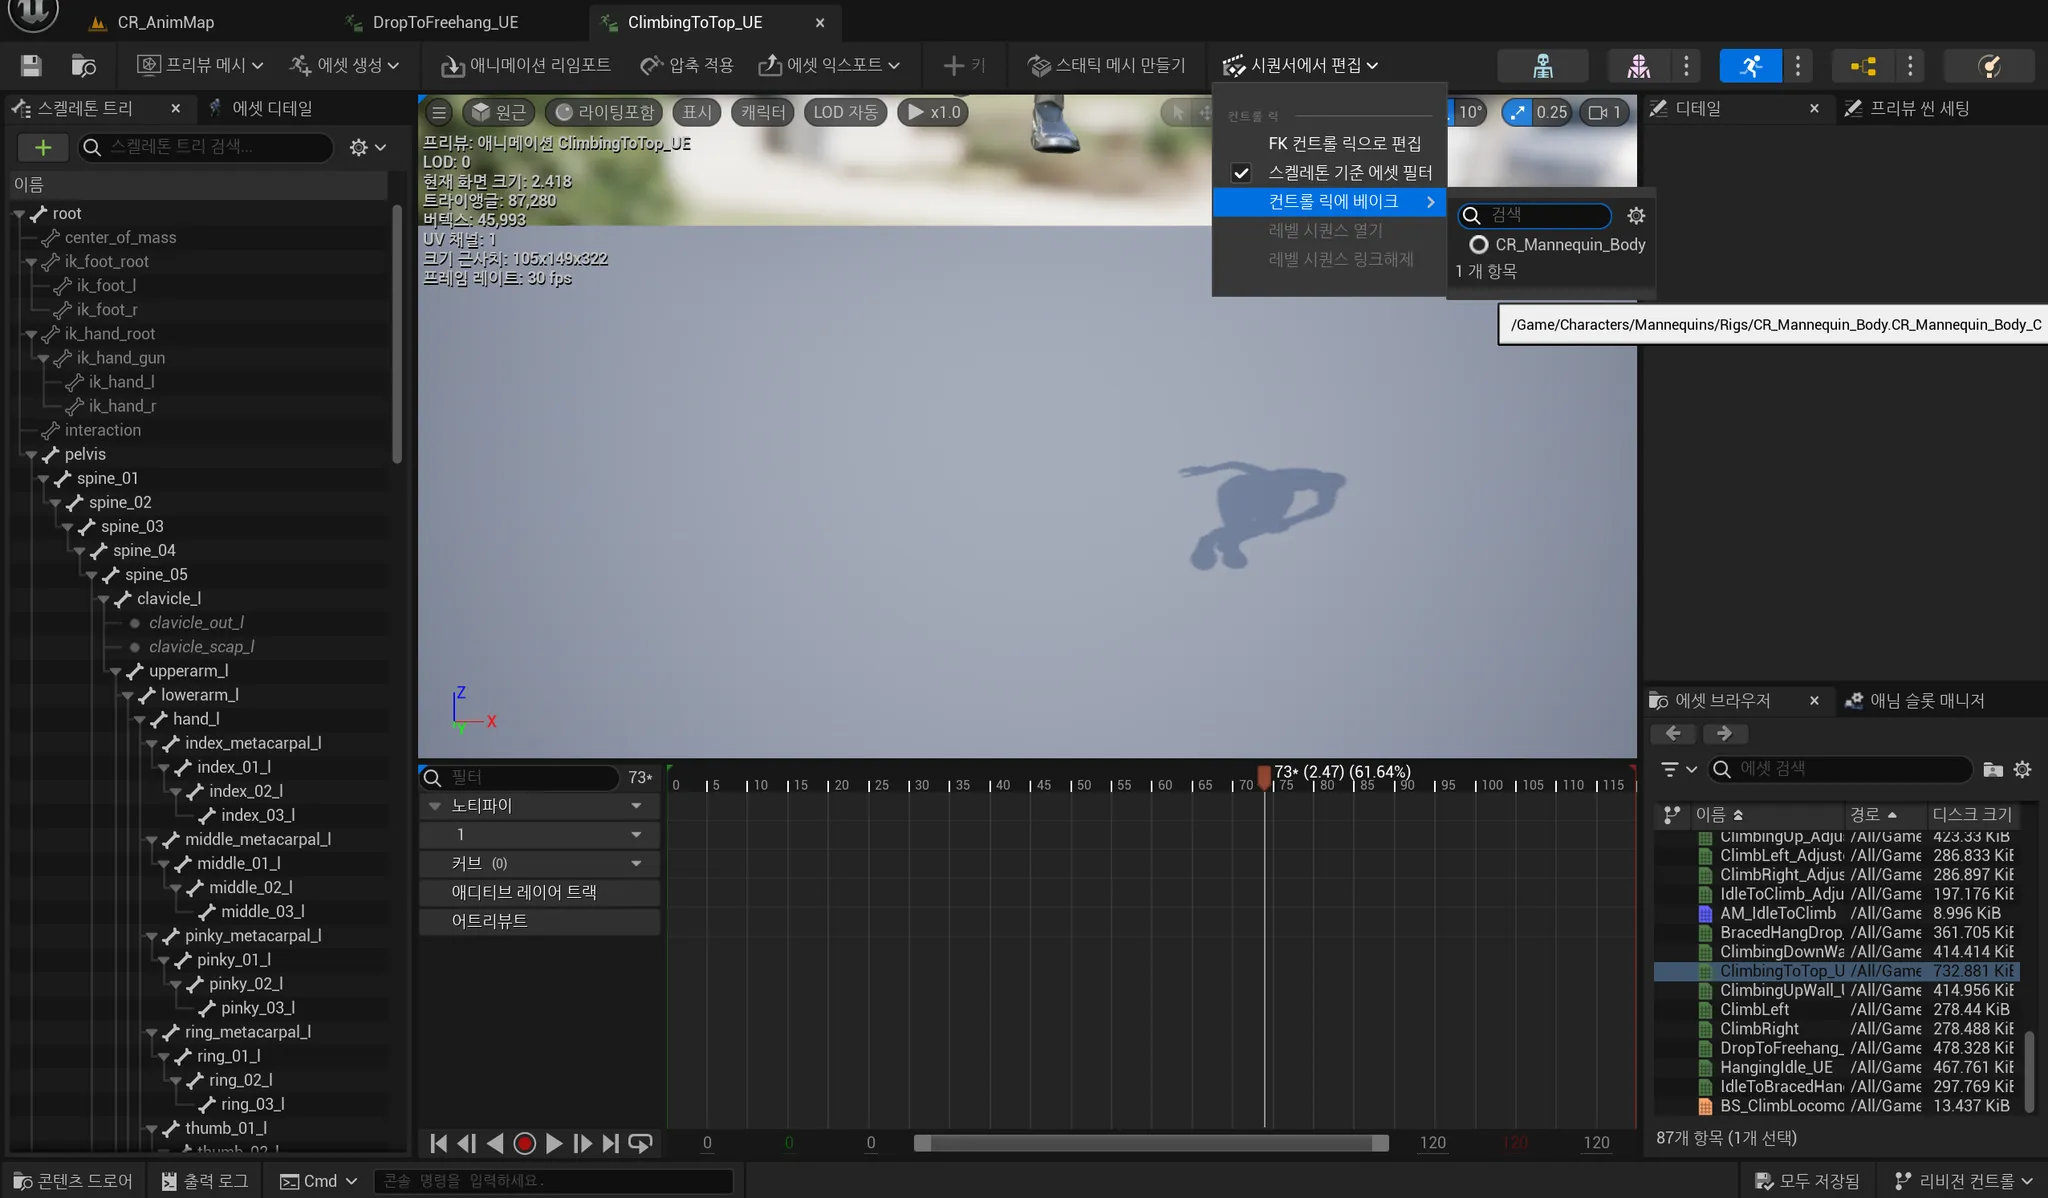The image size is (2048, 1198).
Task: Jump to first frame of animation
Action: [x=438, y=1143]
